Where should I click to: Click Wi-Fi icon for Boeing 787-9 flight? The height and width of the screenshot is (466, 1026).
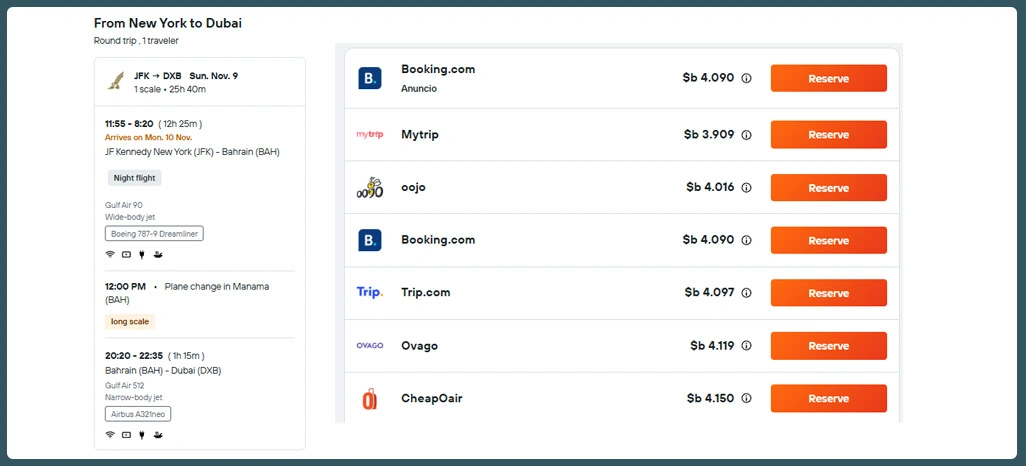point(110,255)
